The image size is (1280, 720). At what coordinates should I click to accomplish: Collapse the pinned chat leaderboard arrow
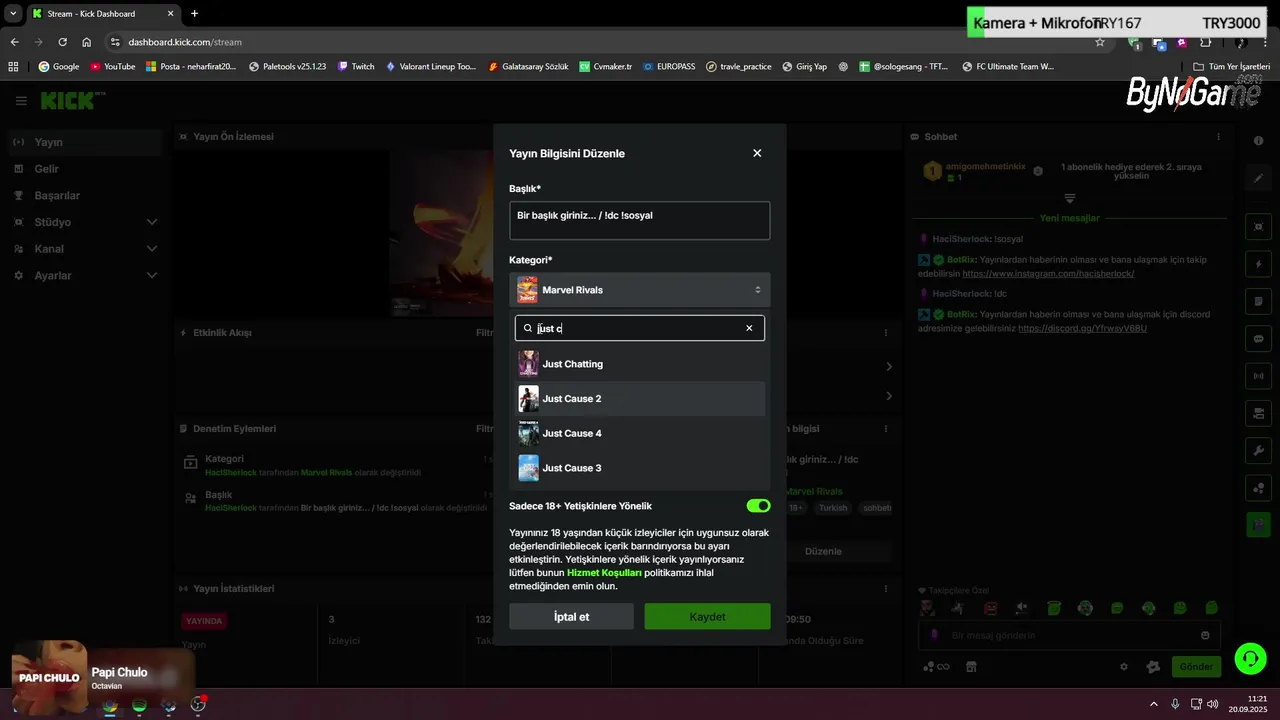pyautogui.click(x=1070, y=198)
